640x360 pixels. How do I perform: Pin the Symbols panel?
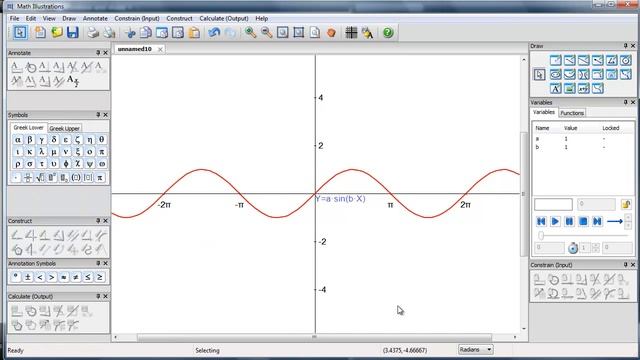tap(98, 115)
